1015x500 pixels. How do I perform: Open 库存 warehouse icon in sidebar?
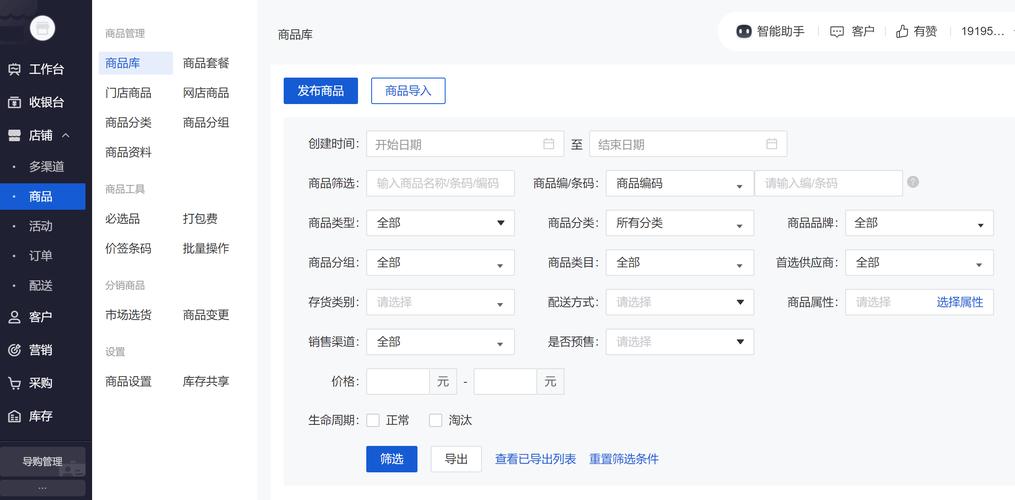[14, 416]
